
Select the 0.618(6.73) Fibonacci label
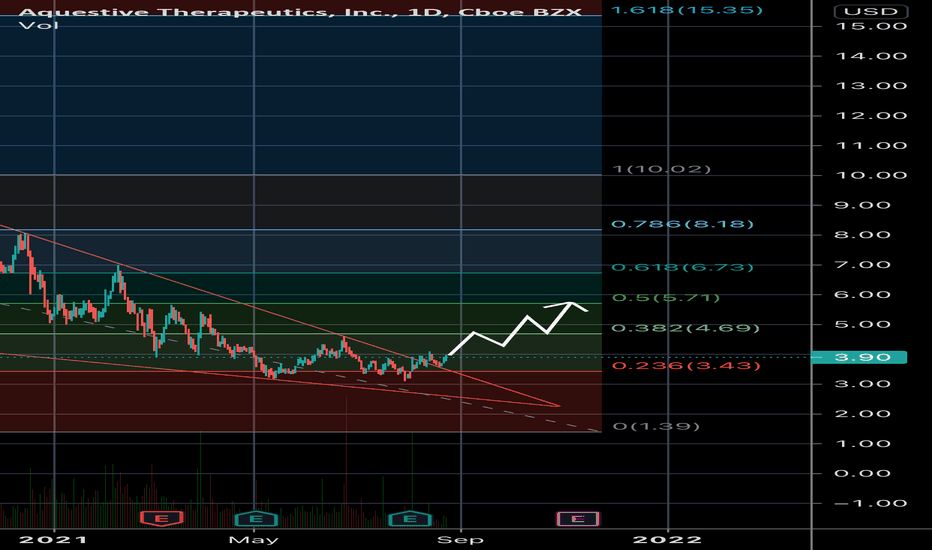[682, 268]
